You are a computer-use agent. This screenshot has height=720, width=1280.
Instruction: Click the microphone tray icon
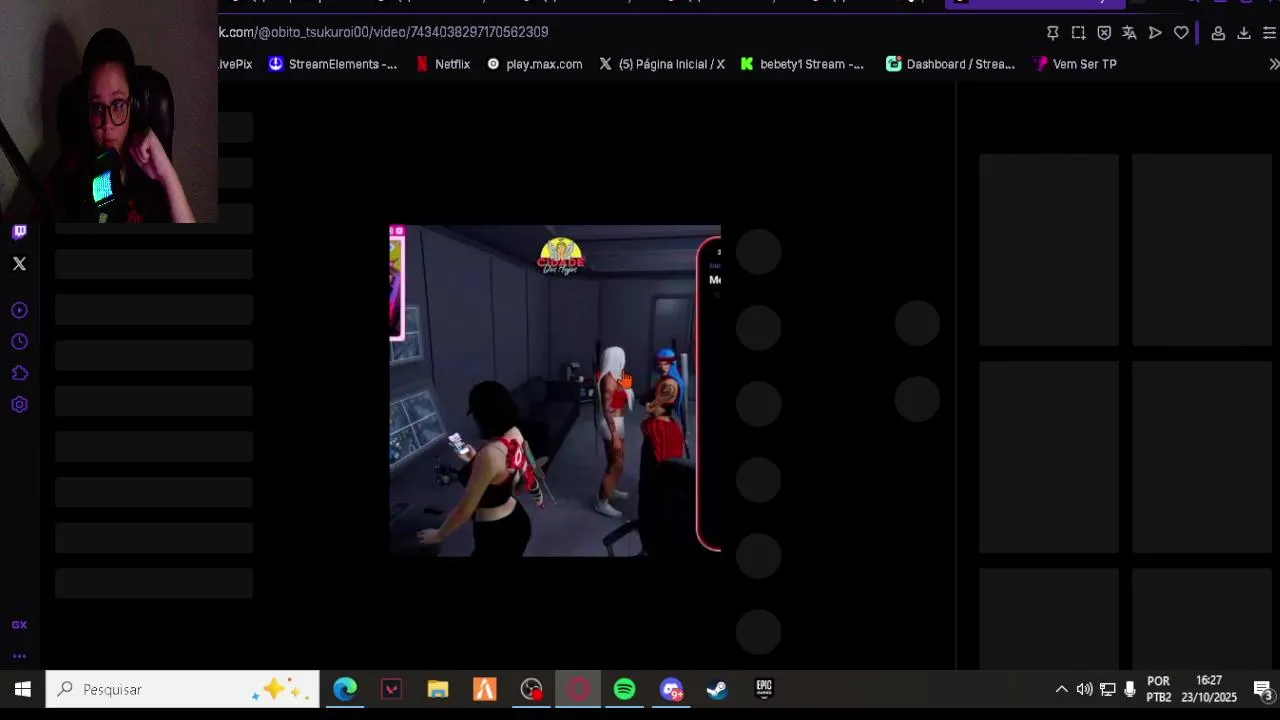tap(1130, 689)
